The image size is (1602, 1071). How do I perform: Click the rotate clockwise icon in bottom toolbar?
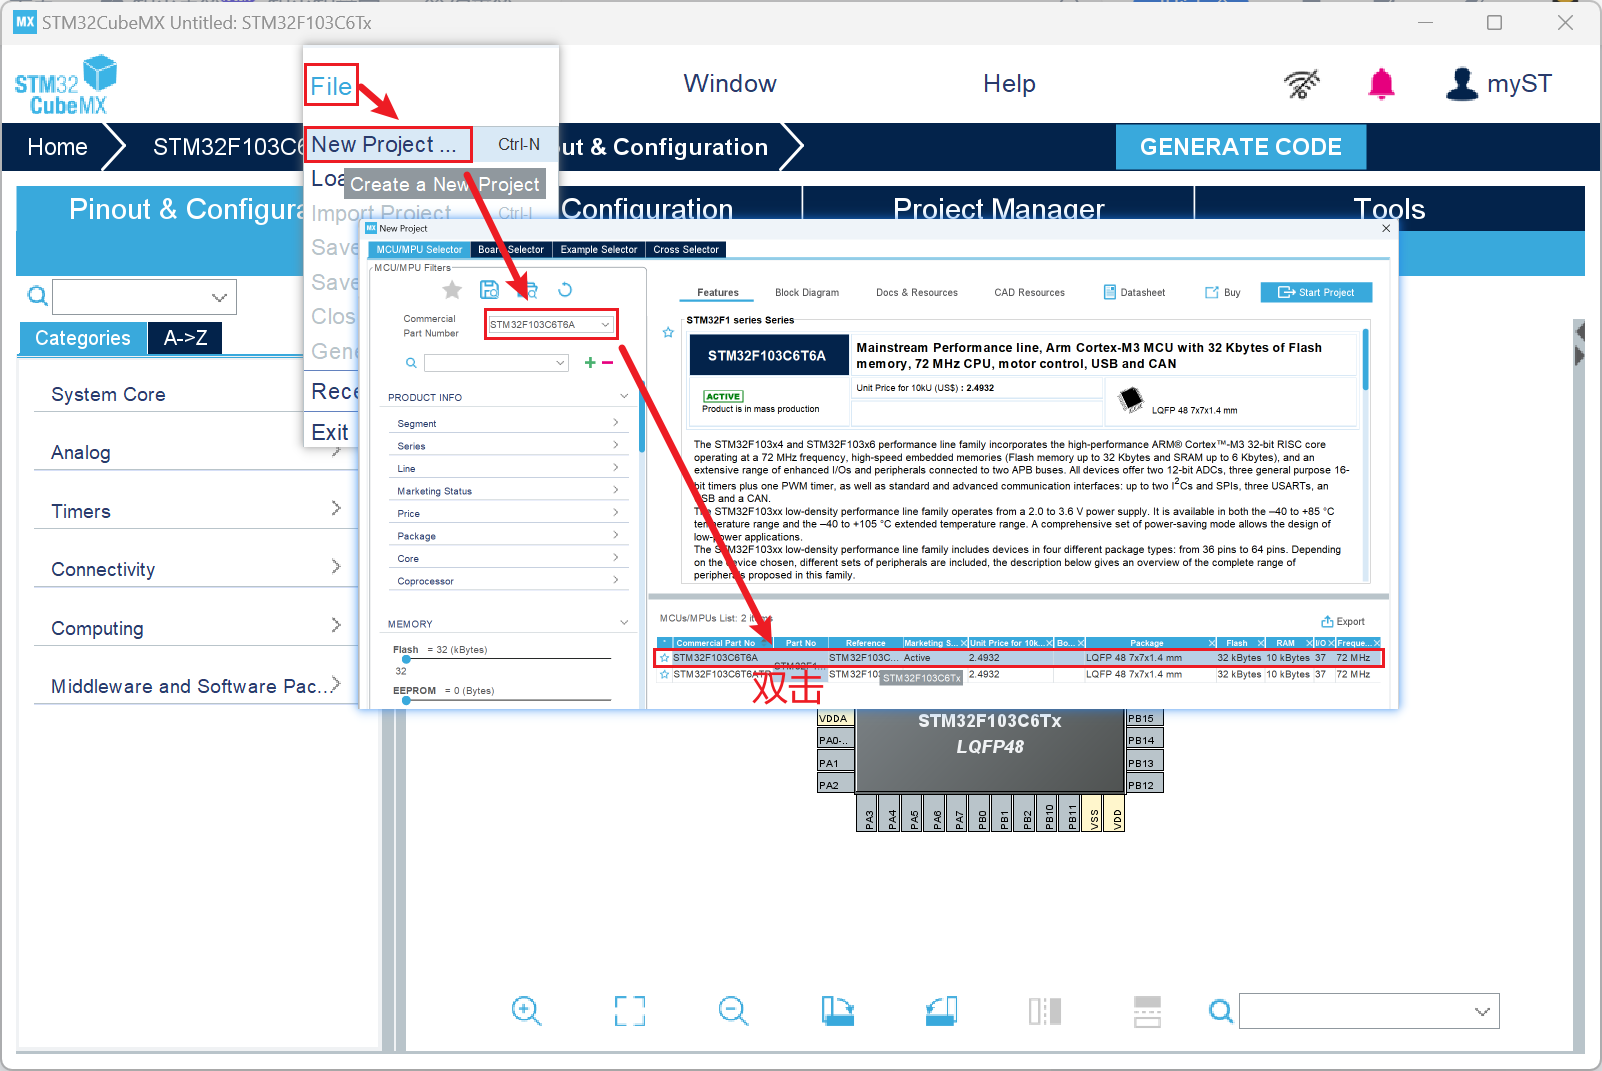click(x=838, y=1011)
